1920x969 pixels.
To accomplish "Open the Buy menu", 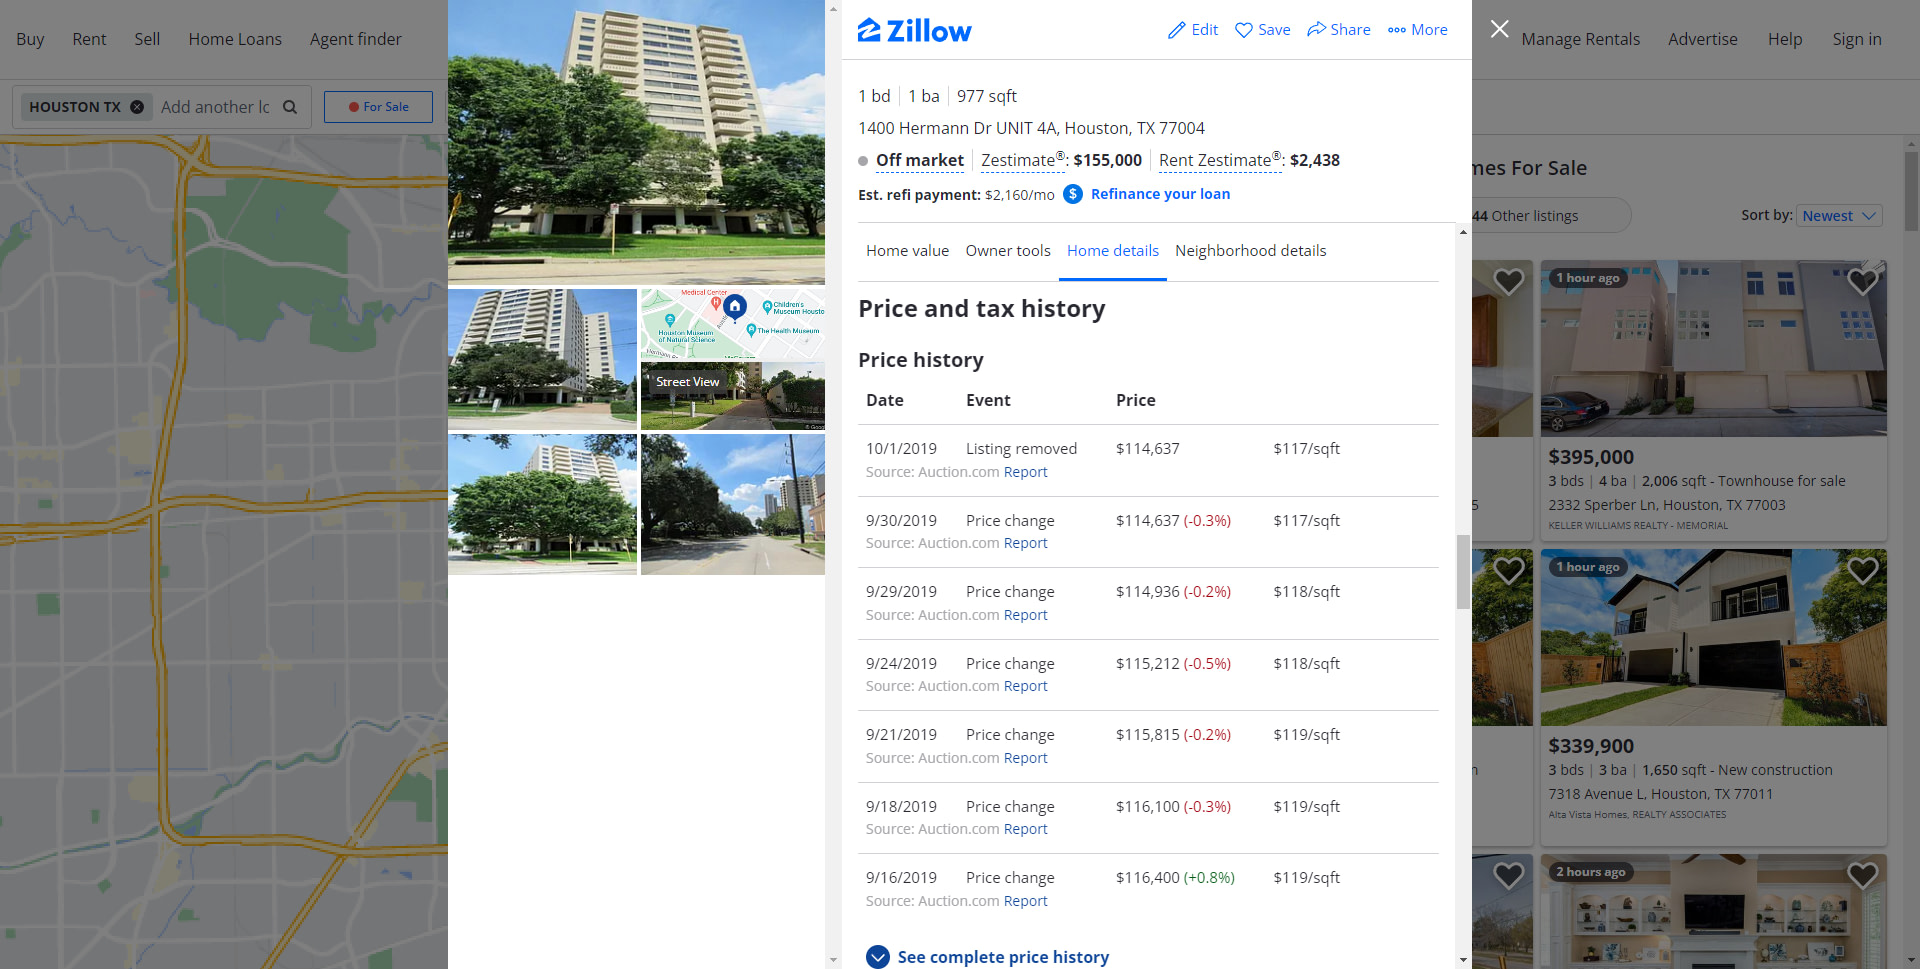I will (30, 39).
